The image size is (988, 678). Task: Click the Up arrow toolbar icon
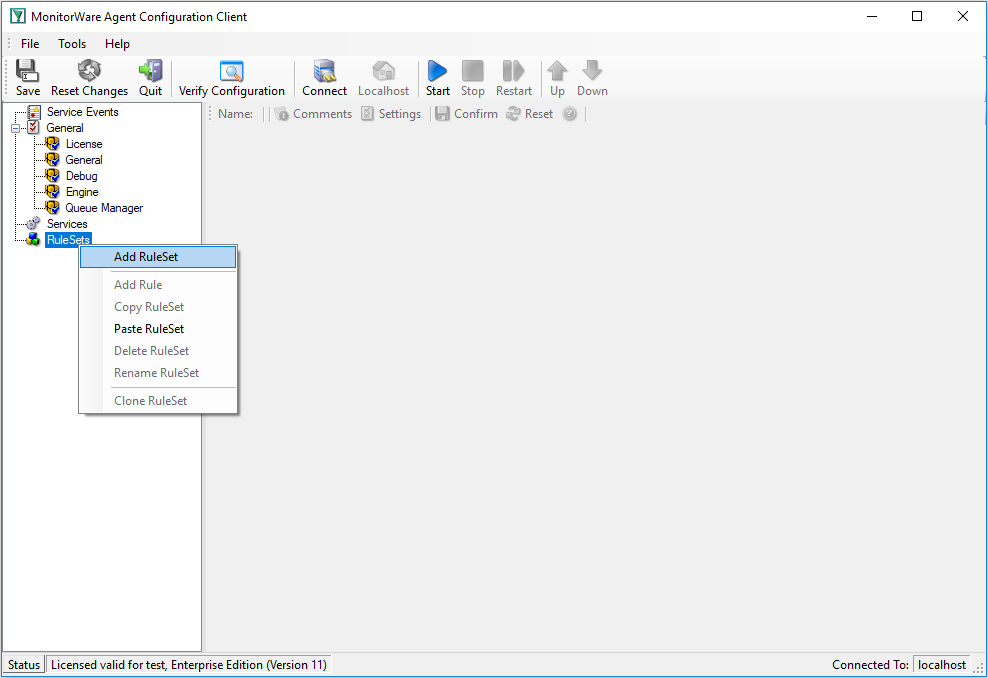[x=557, y=71]
